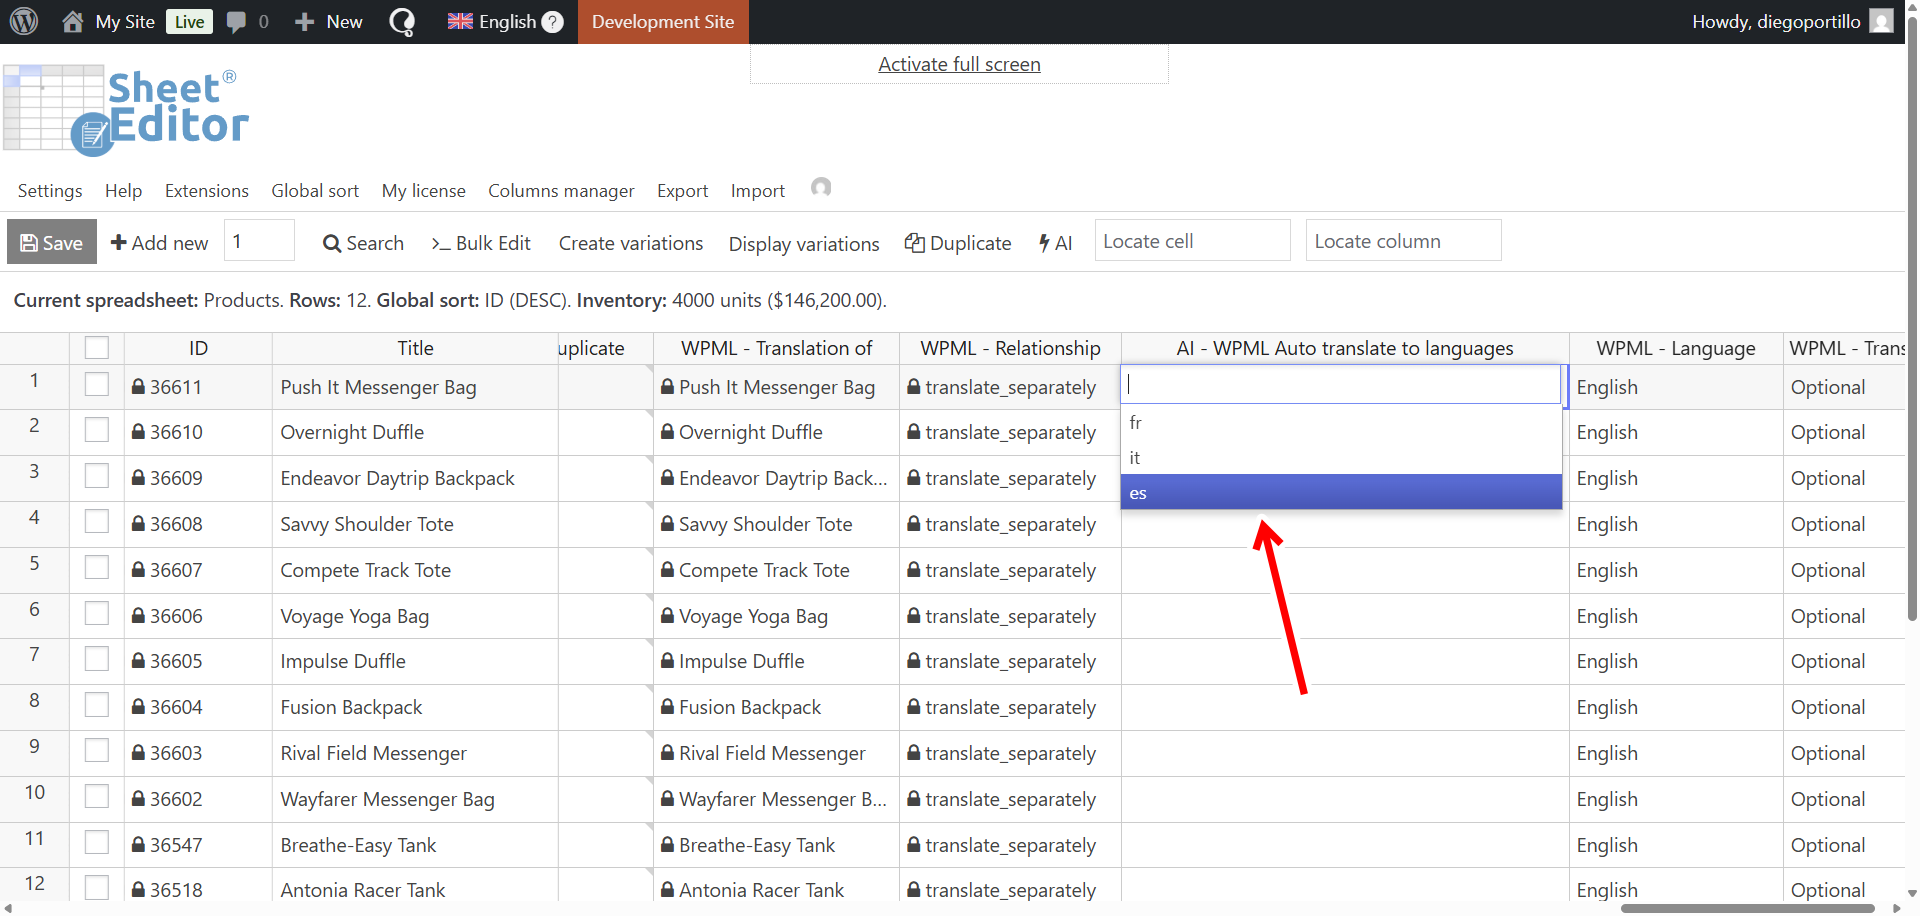Pick 'fr' in the language dropdown list

click(1340, 423)
